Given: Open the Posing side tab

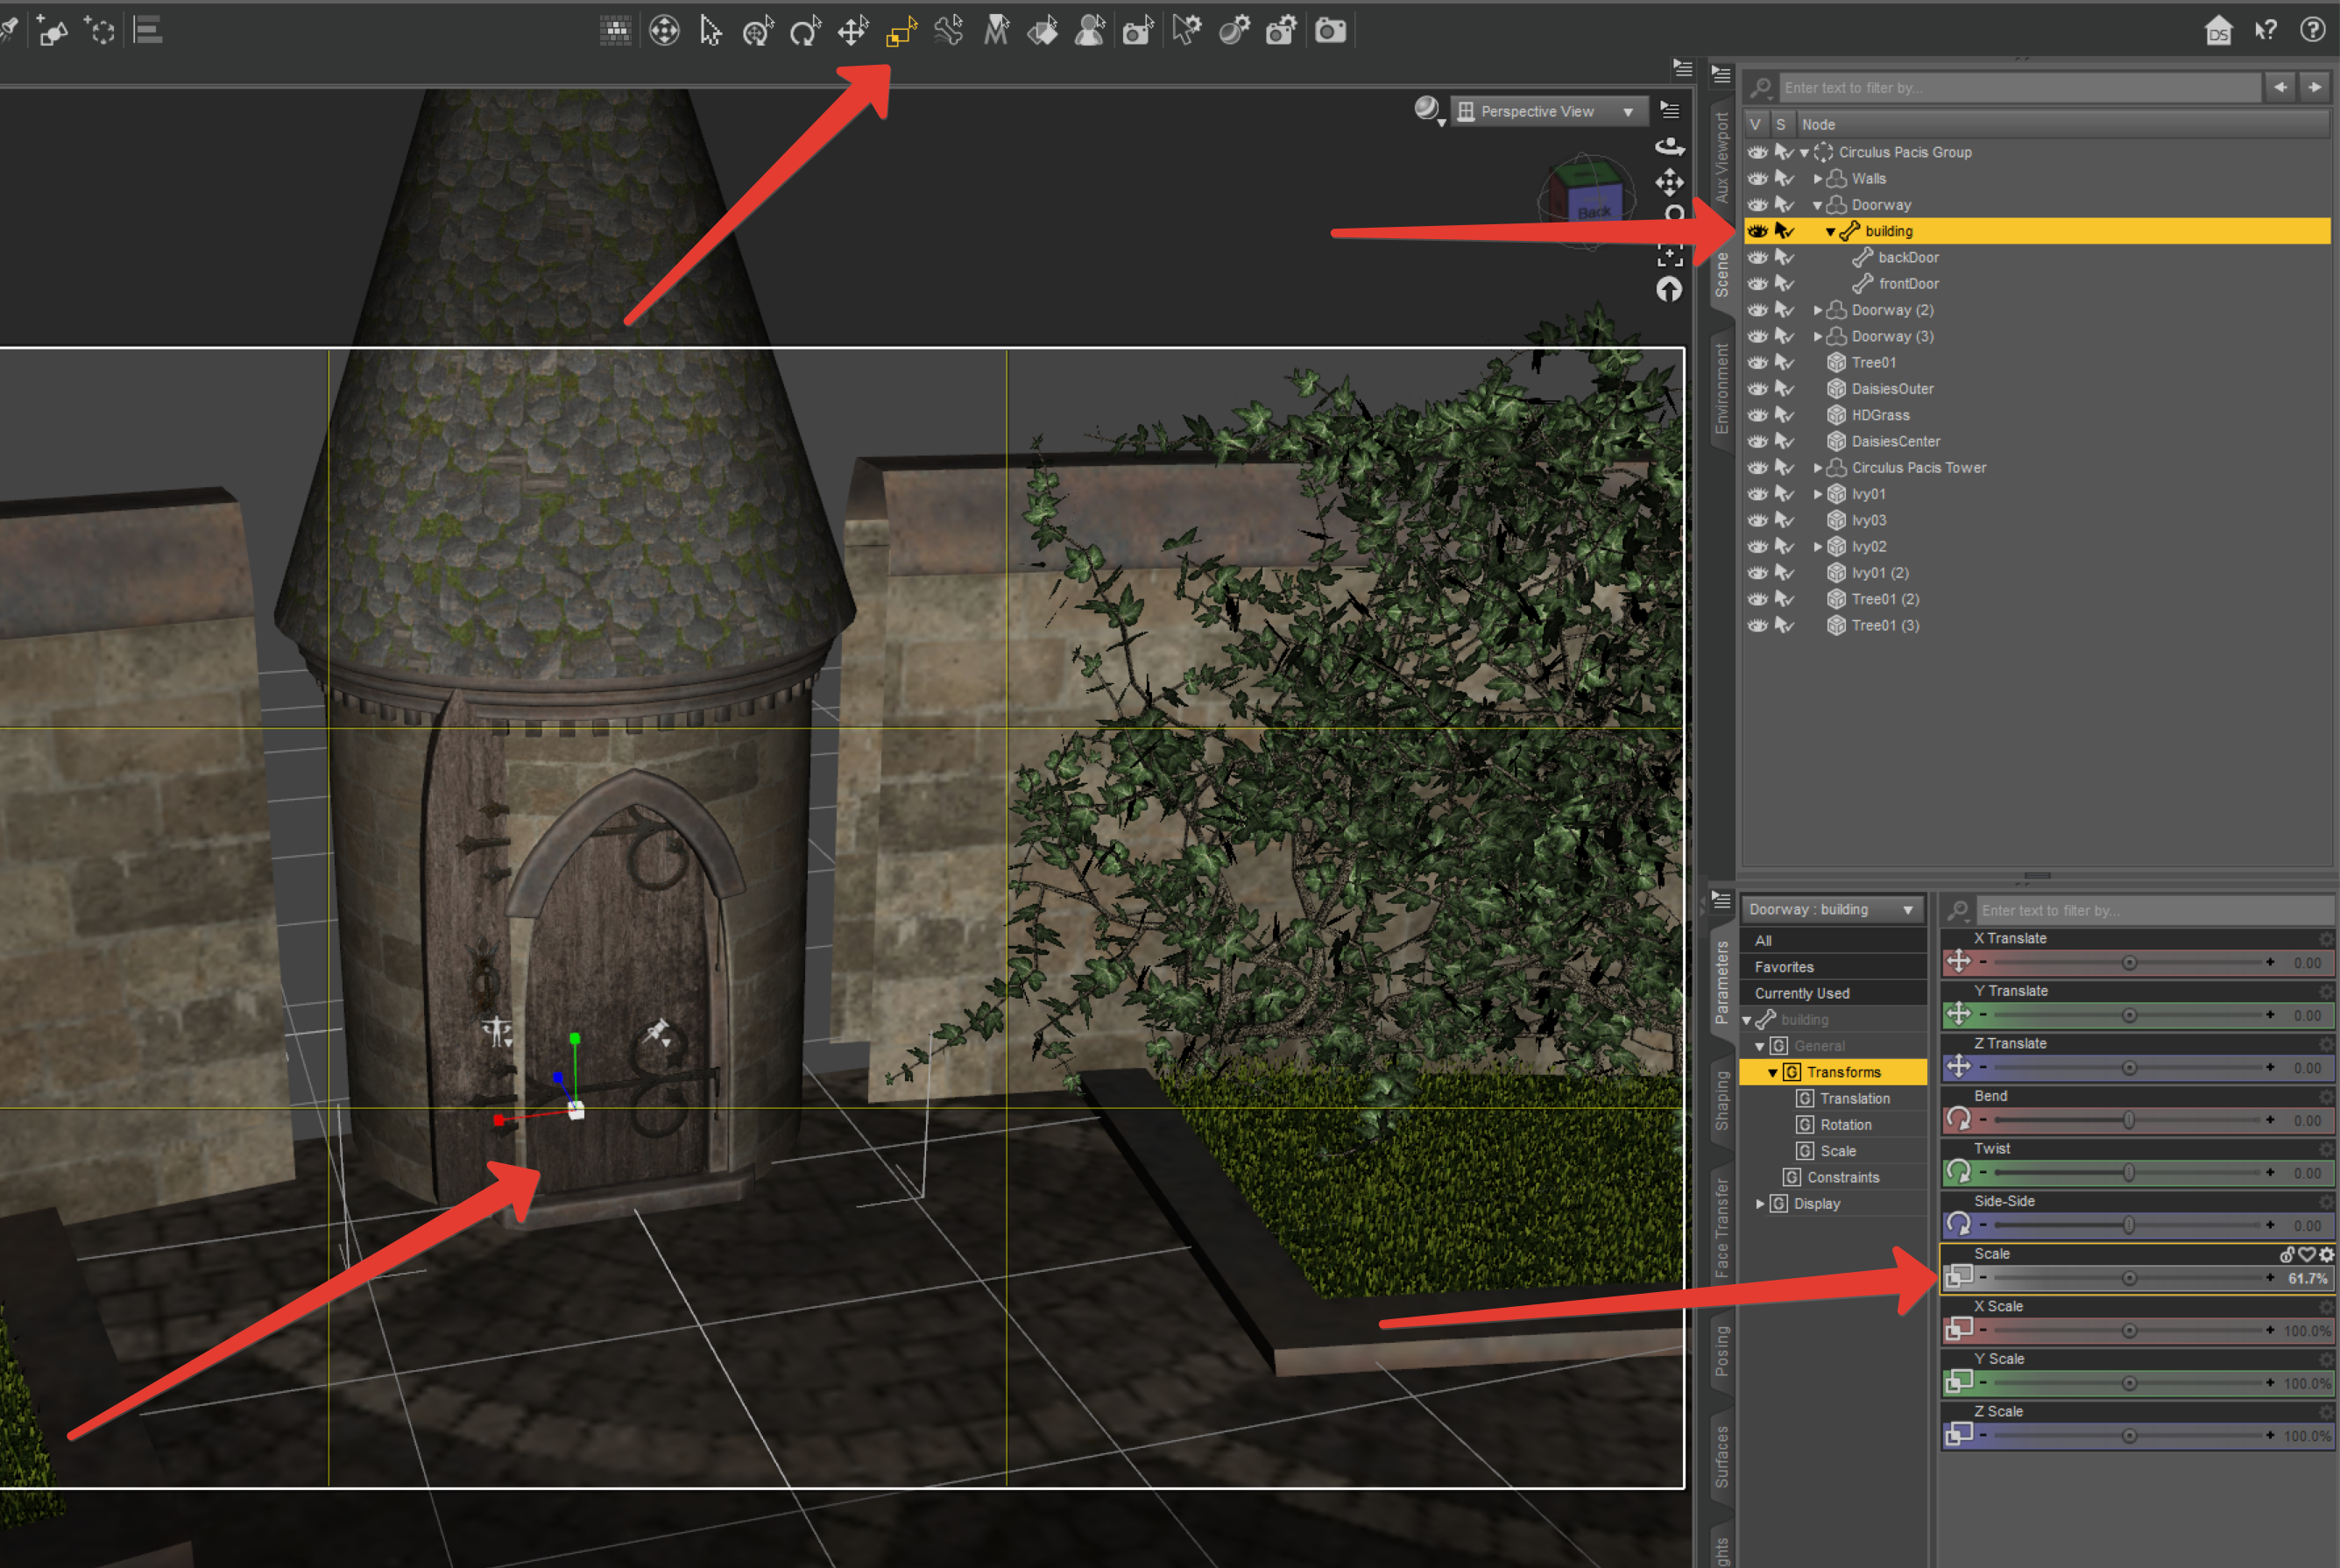Looking at the screenshot, I should point(1721,1351).
